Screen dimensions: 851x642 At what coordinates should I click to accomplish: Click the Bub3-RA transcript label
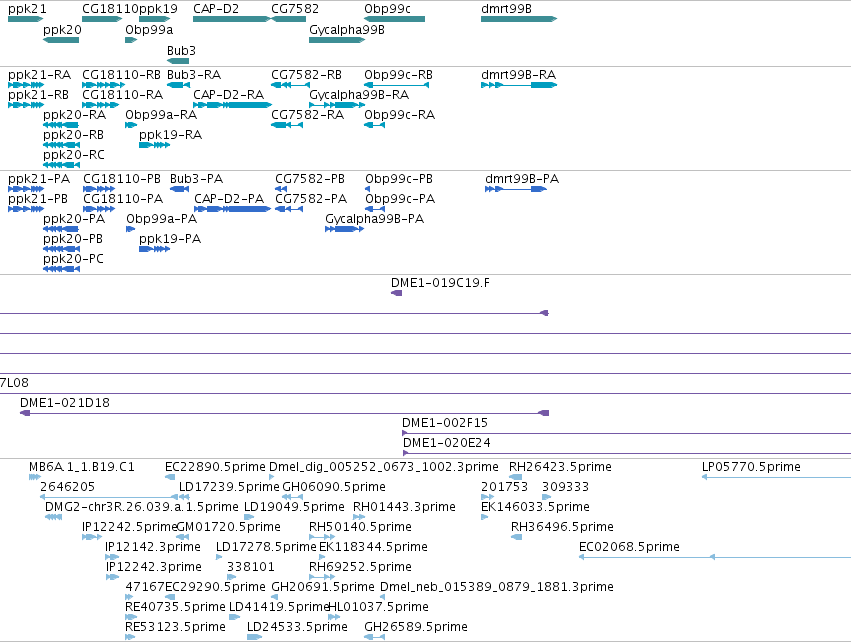194,75
